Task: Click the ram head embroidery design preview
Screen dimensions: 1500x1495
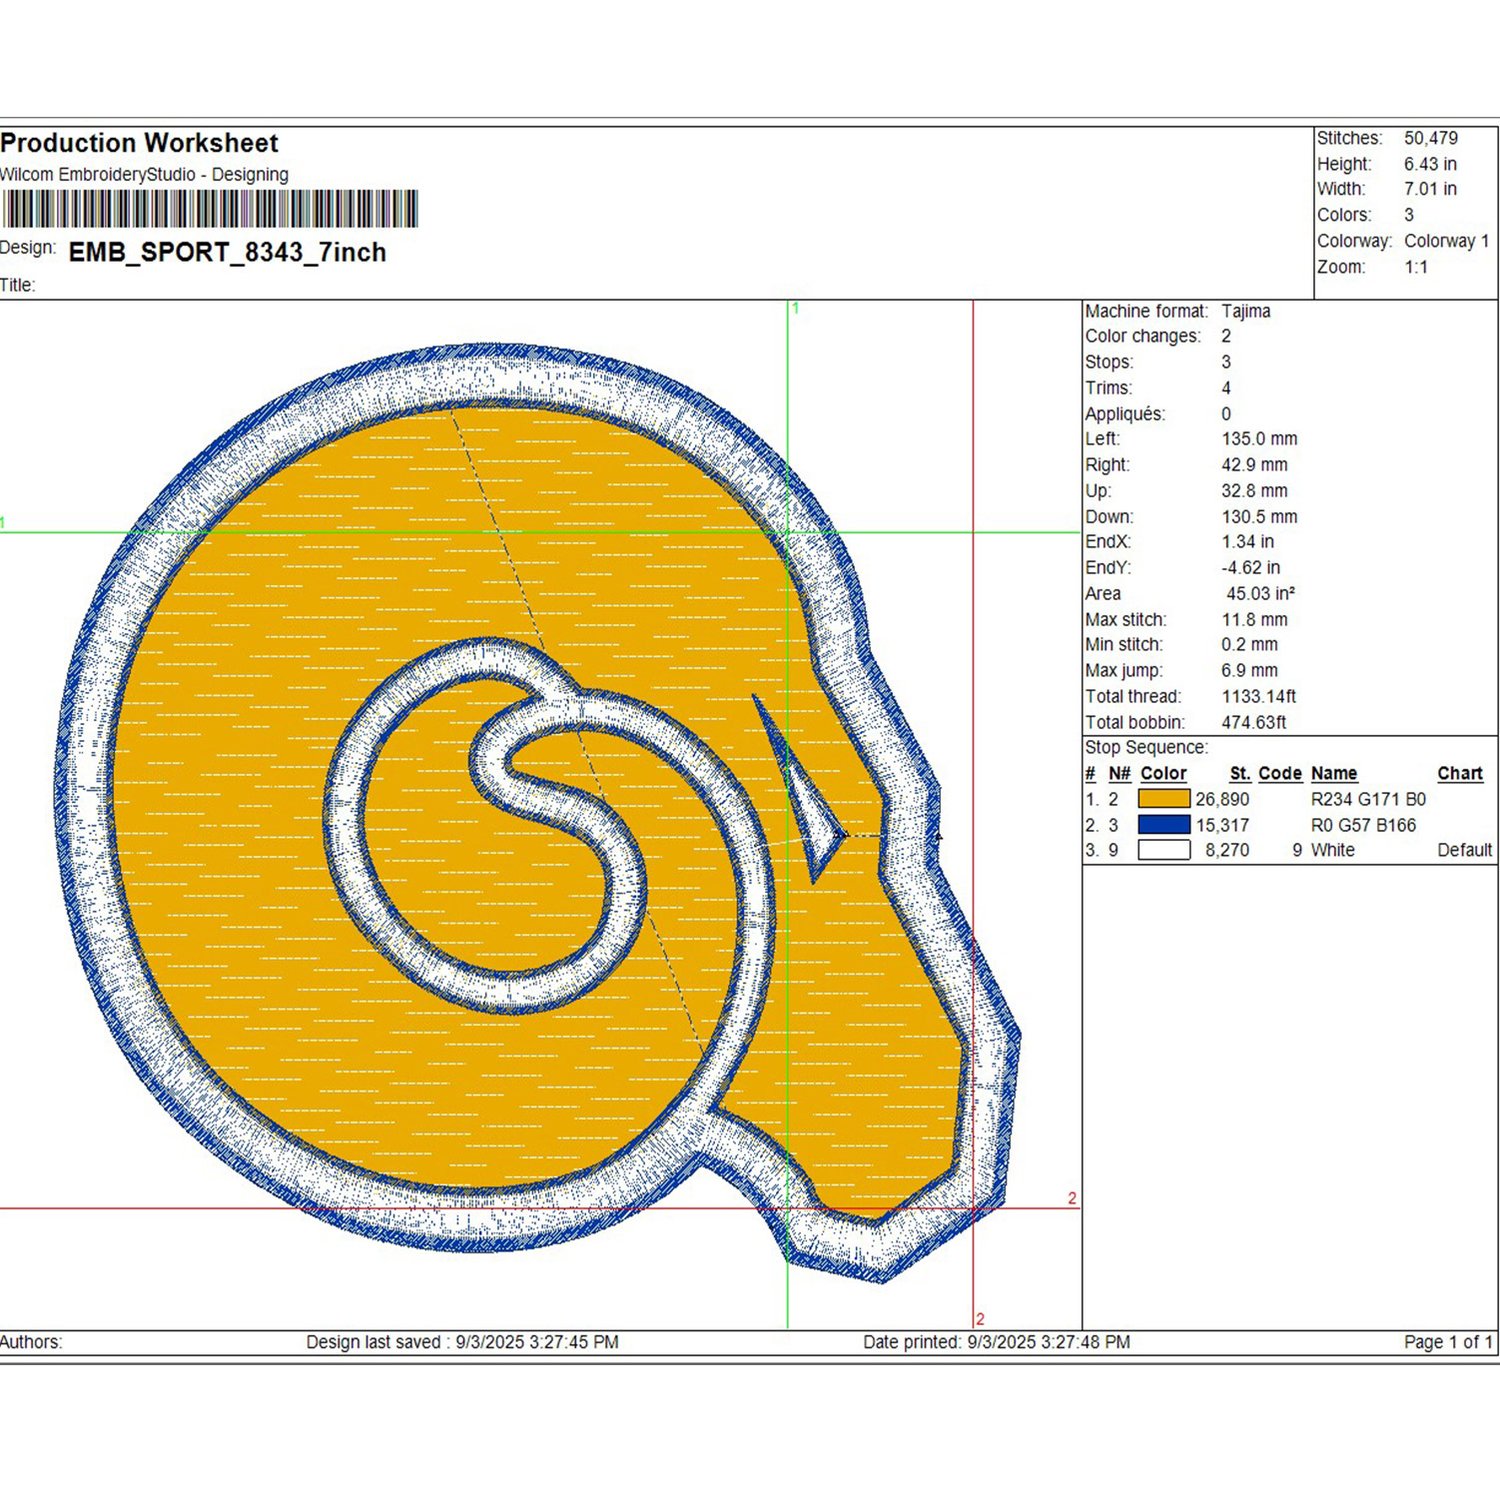Action: point(538,812)
